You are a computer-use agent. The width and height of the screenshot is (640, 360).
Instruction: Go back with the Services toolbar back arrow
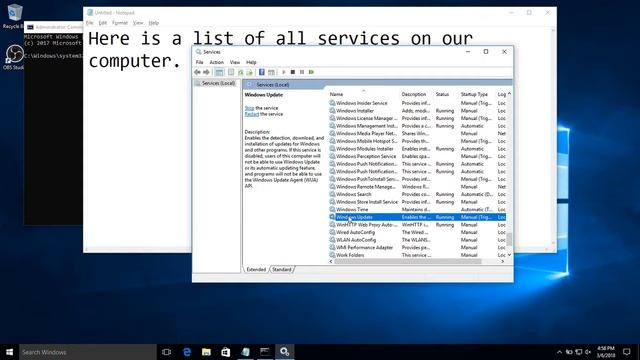198,72
